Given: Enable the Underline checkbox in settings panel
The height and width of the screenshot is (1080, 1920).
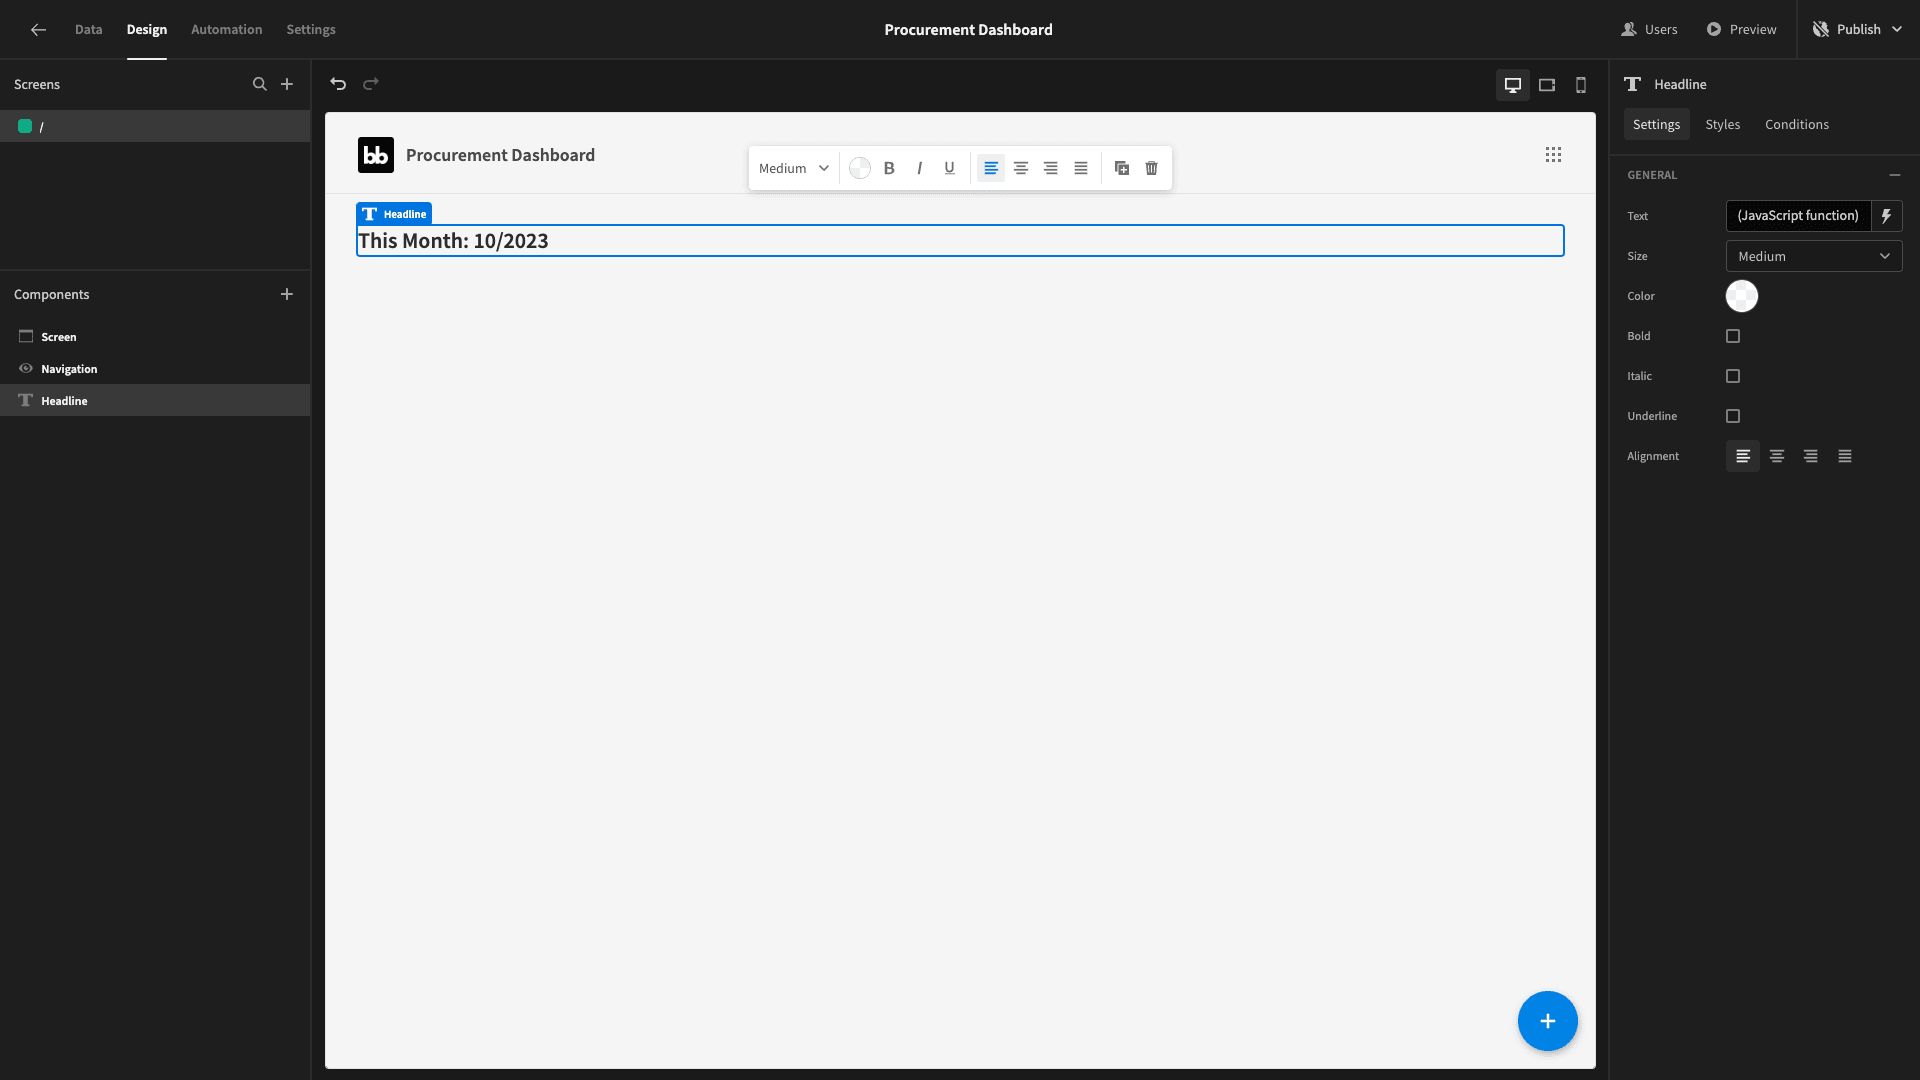Looking at the screenshot, I should pos(1733,416).
